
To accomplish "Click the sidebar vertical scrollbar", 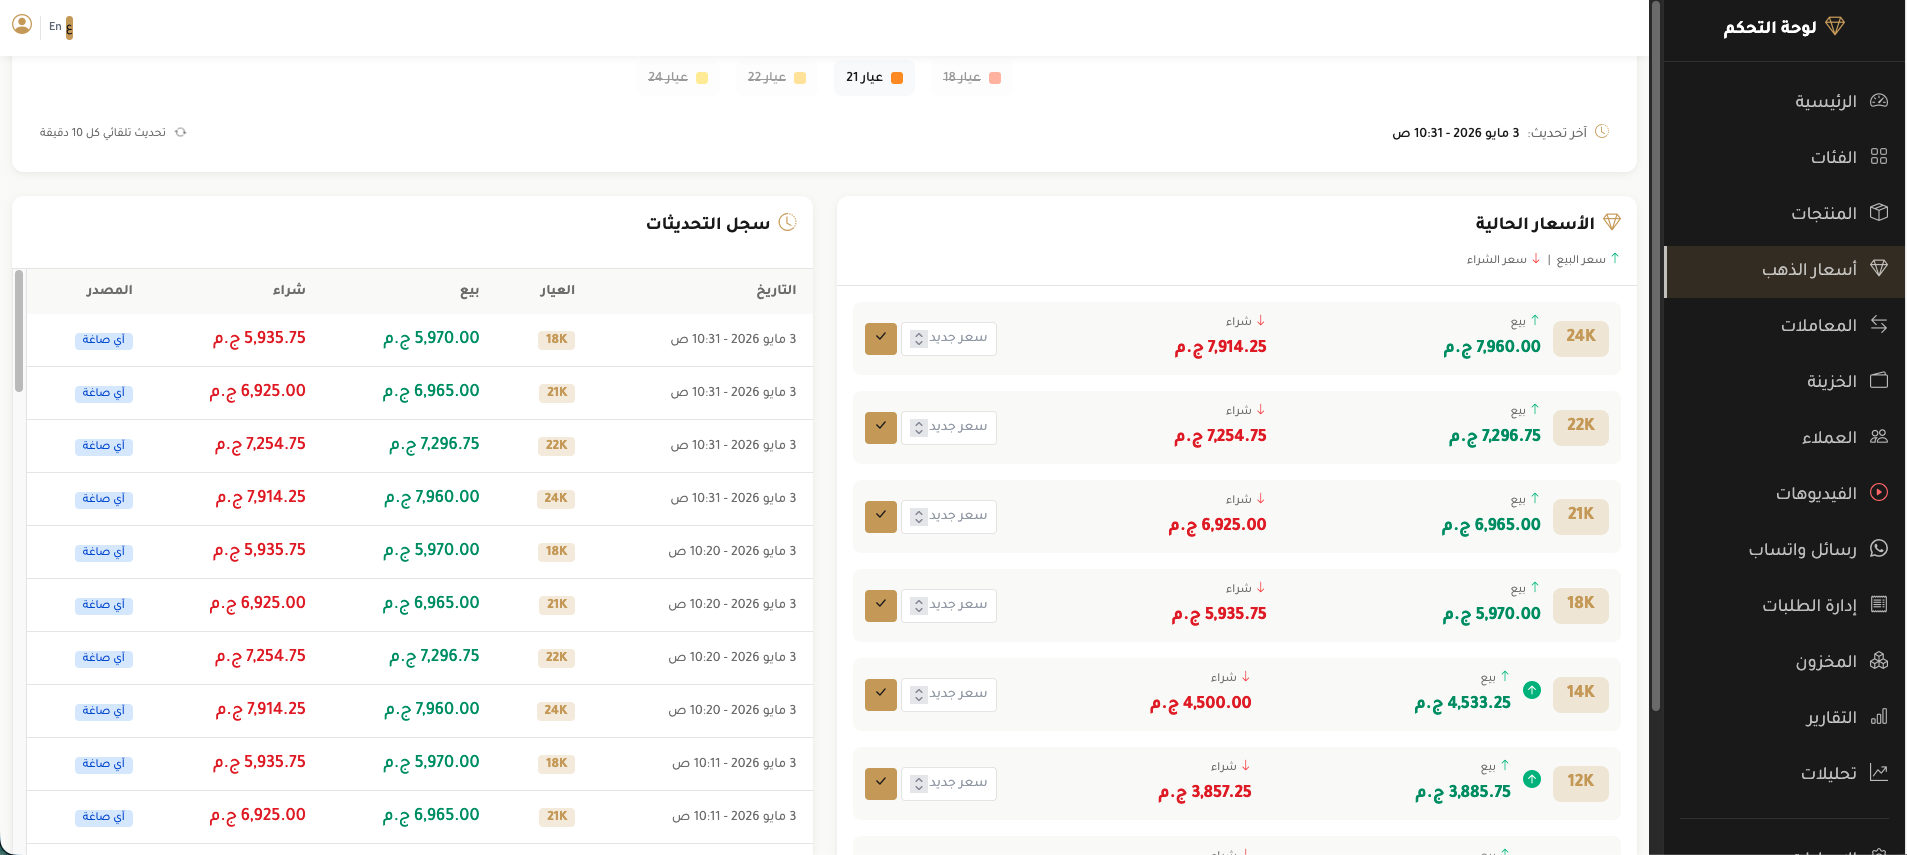I will click(1655, 355).
